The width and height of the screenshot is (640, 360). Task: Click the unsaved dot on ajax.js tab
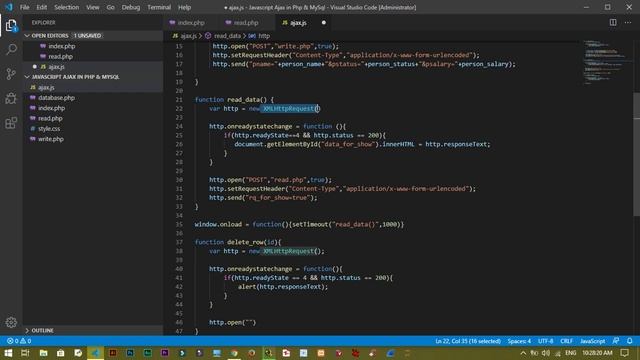324,23
